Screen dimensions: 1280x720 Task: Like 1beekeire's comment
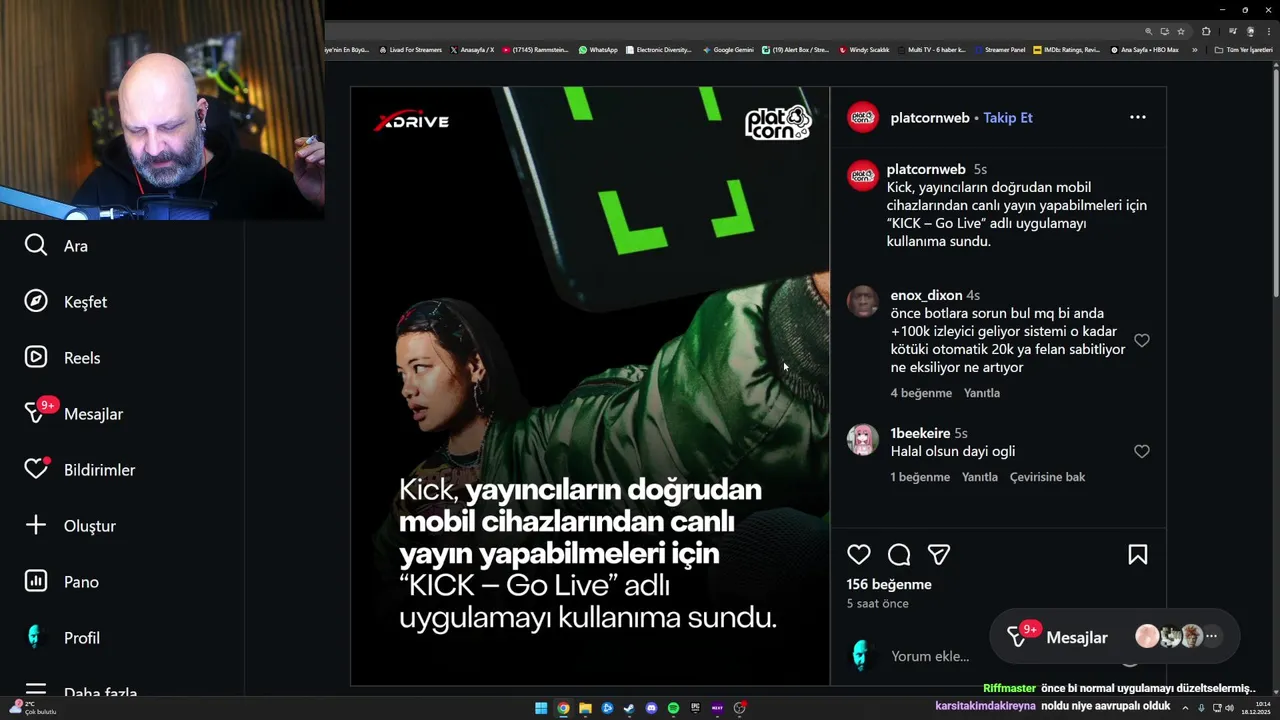tap(1142, 452)
